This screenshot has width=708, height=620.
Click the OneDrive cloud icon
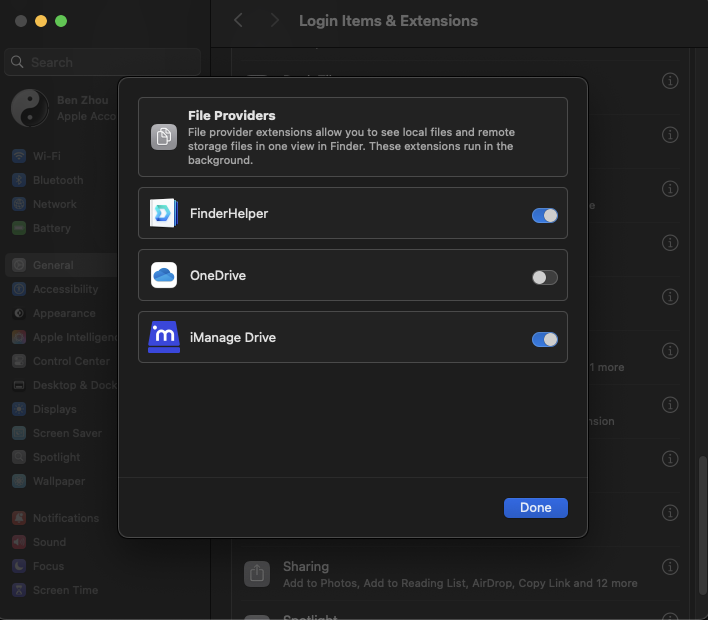coord(164,276)
